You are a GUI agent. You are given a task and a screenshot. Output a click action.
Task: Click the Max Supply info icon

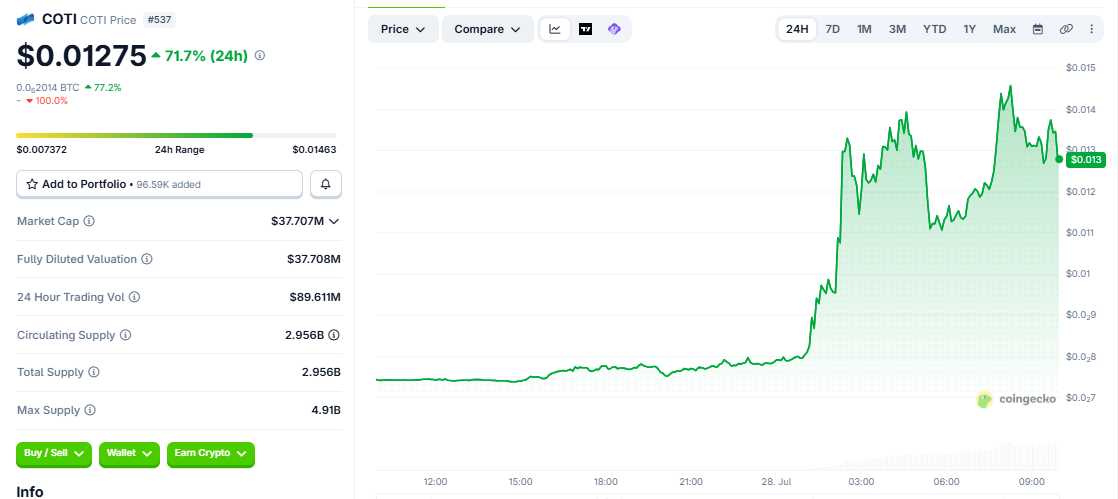(x=90, y=410)
